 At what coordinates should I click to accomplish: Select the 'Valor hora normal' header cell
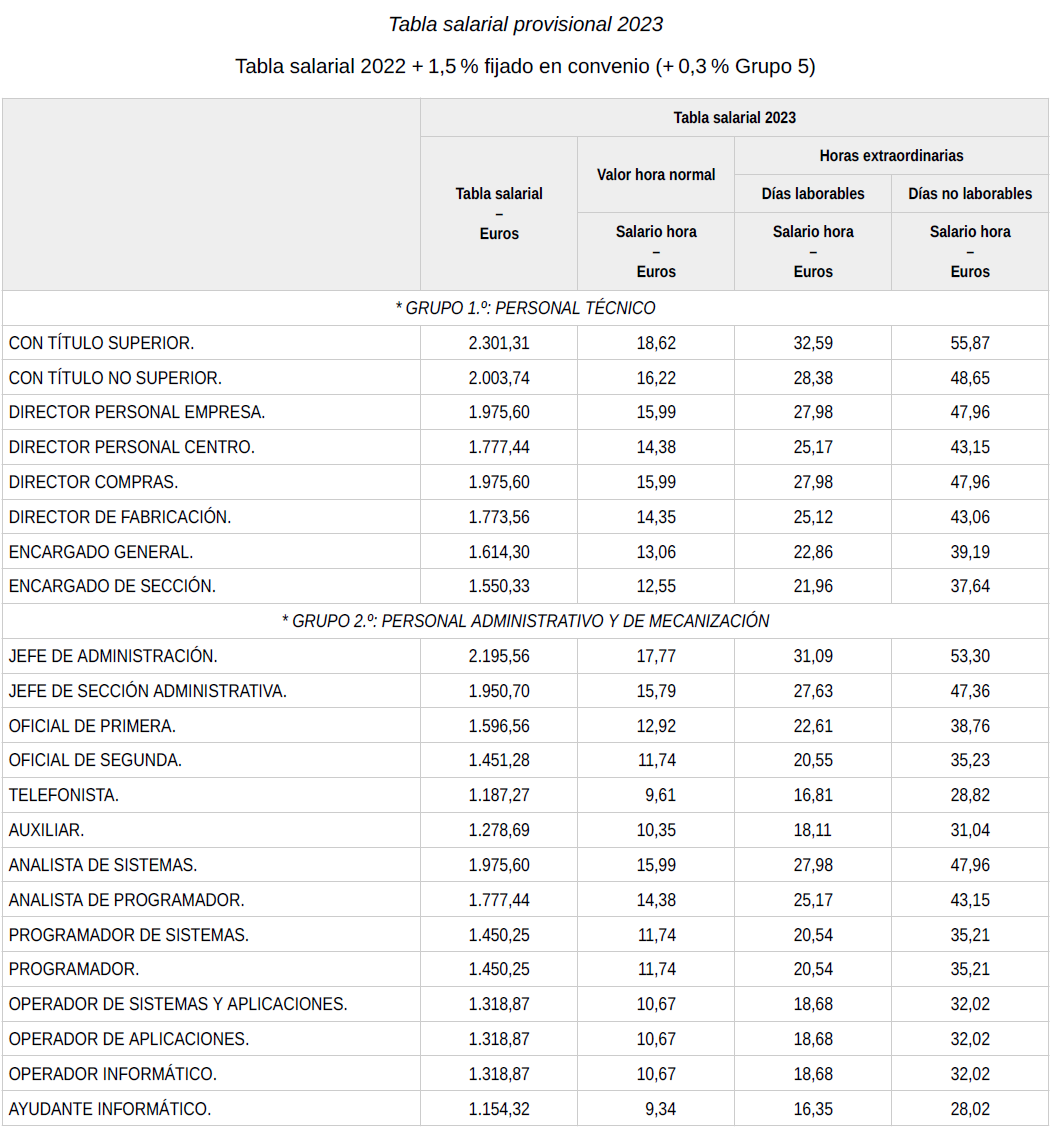656,174
